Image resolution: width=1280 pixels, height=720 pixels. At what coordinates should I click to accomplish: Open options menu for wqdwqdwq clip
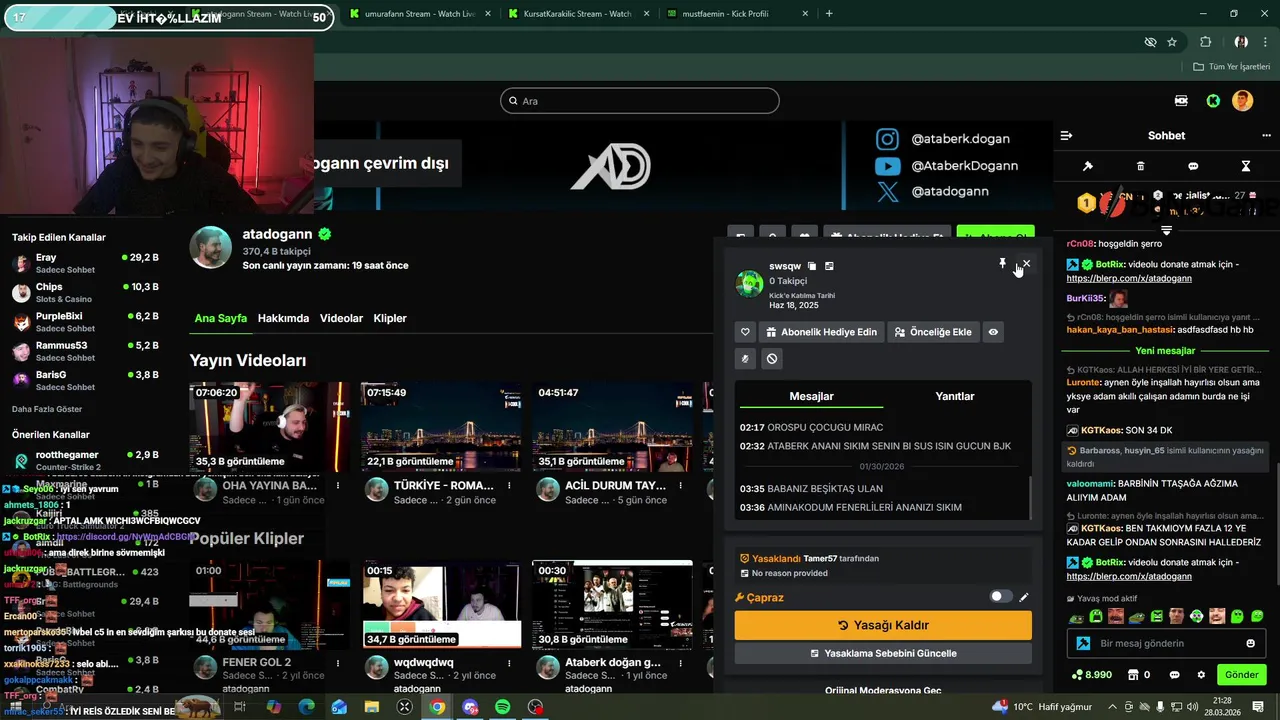click(x=510, y=662)
